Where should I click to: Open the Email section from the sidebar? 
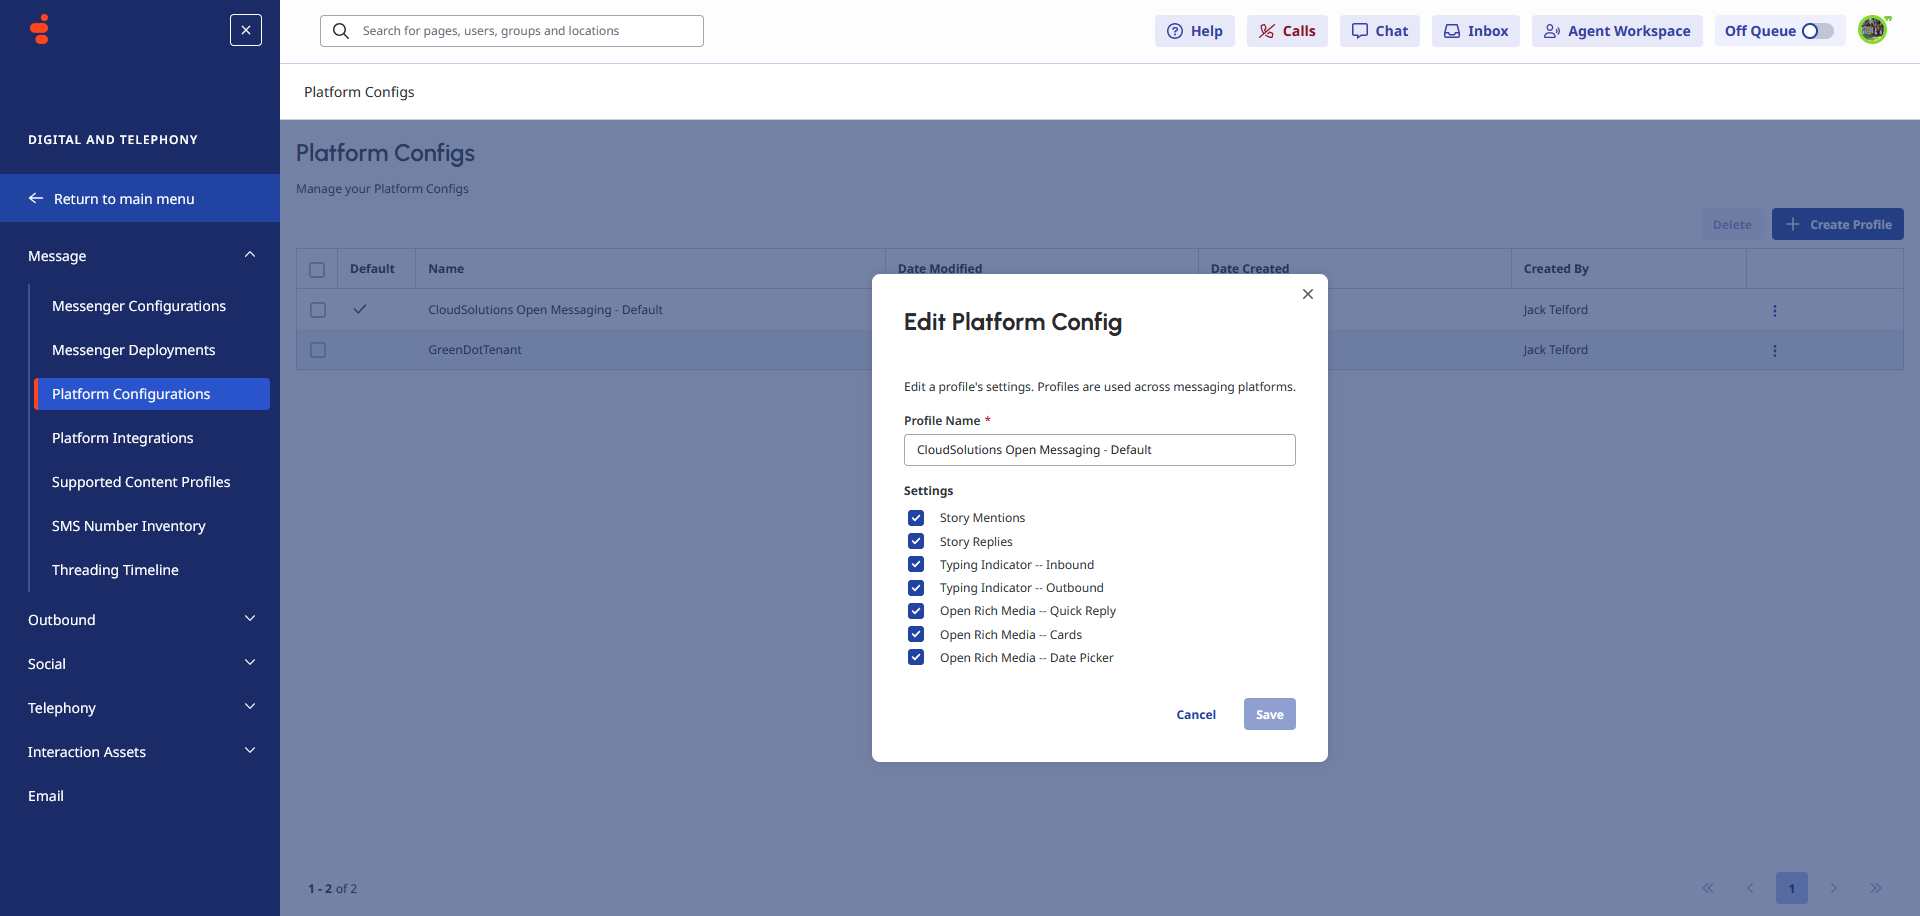pos(46,795)
